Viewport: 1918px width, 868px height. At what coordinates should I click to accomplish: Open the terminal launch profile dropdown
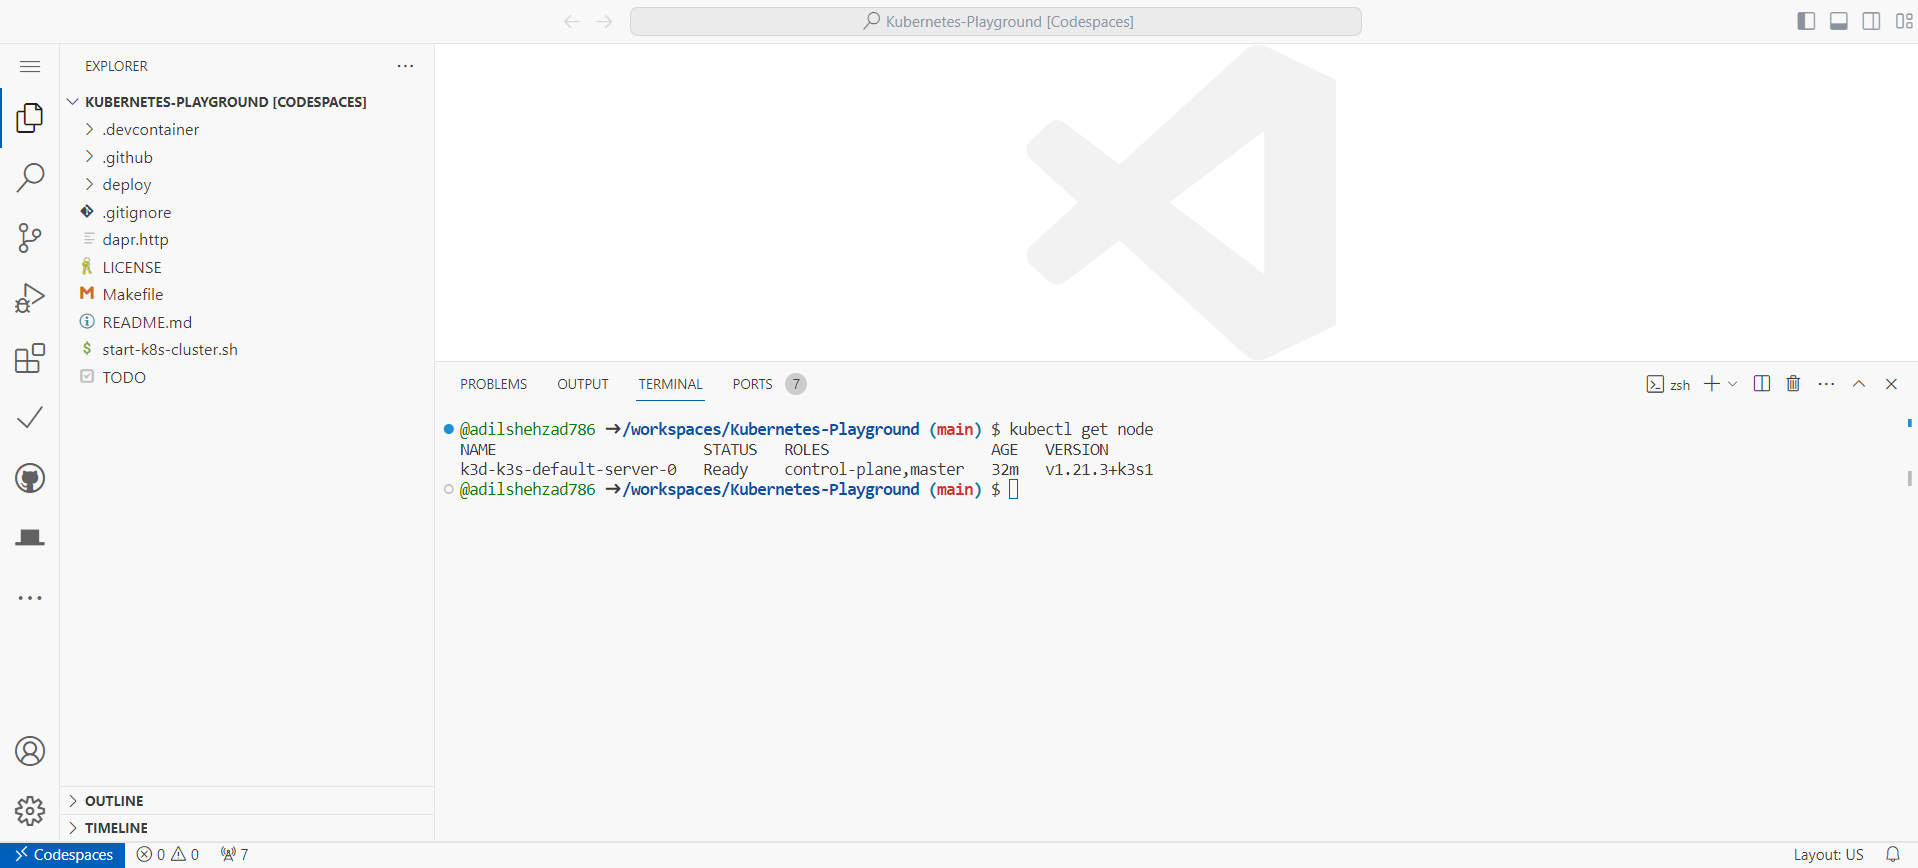tap(1733, 384)
